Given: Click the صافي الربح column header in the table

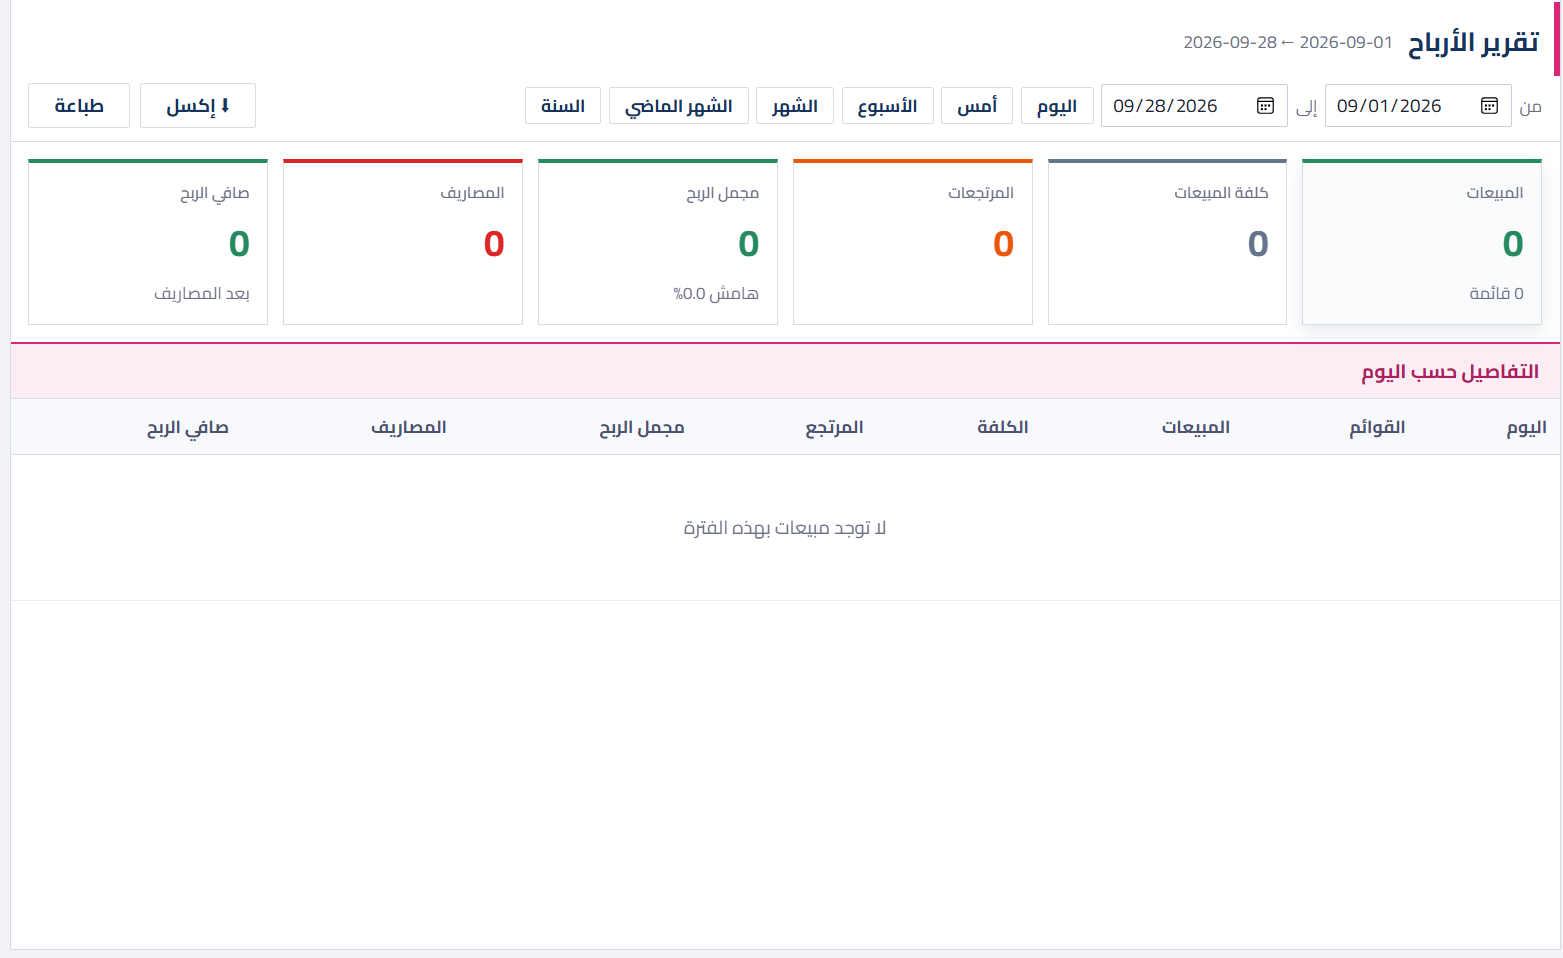Looking at the screenshot, I should point(188,427).
